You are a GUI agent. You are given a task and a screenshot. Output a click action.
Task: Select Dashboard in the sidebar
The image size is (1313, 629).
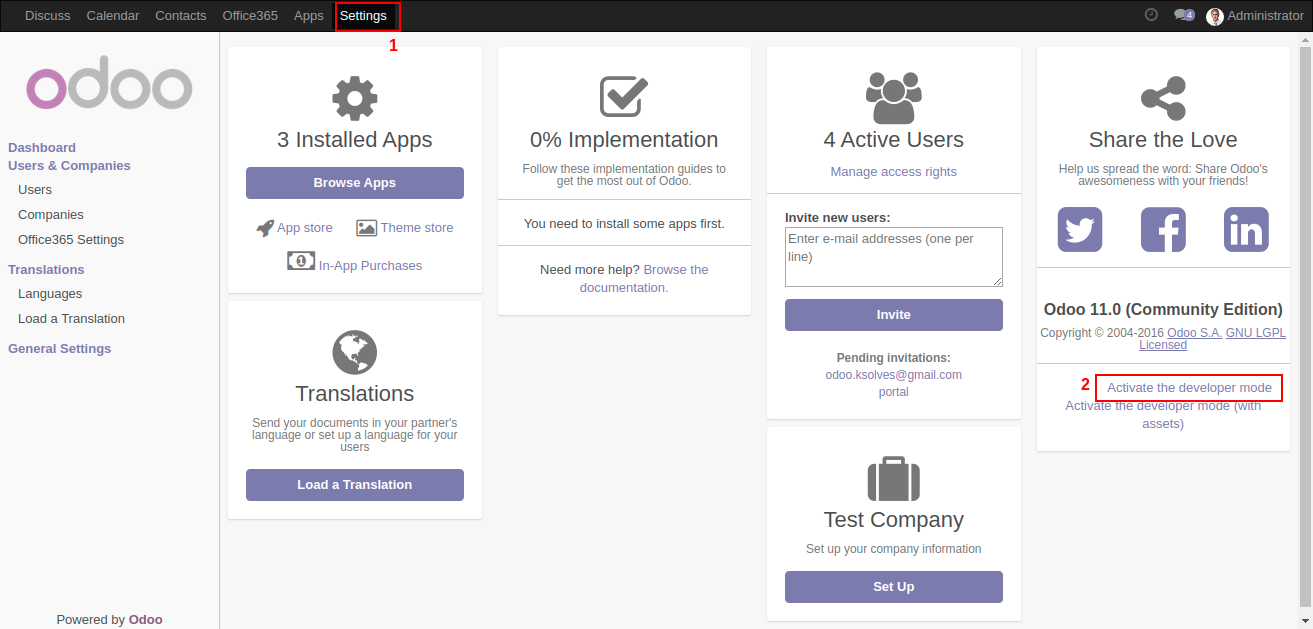(x=42, y=147)
